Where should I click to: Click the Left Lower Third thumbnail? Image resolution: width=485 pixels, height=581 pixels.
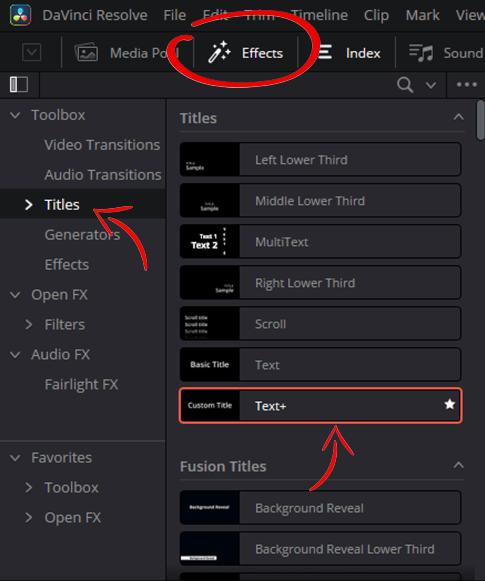coord(210,160)
